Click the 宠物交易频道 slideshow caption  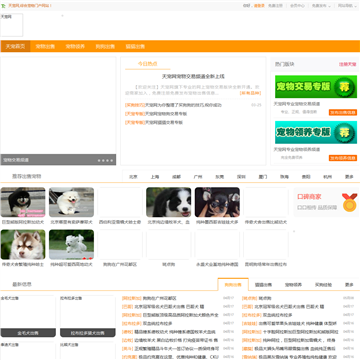point(16,160)
